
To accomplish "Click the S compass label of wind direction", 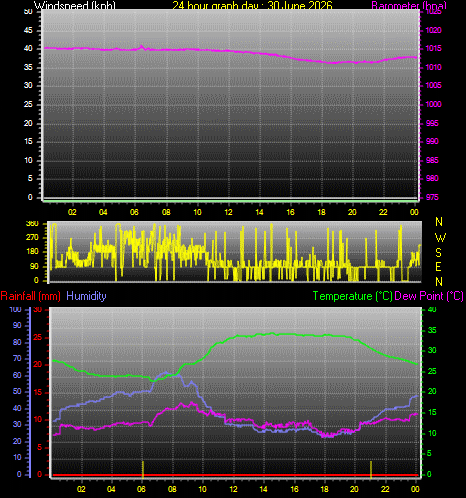I will 439,253.
